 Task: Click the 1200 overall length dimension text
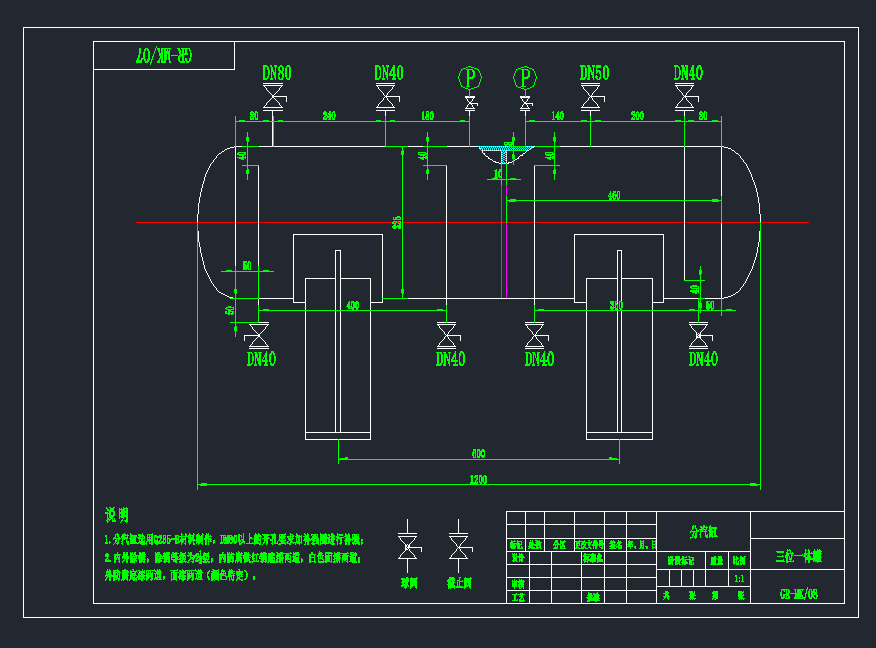coord(478,481)
